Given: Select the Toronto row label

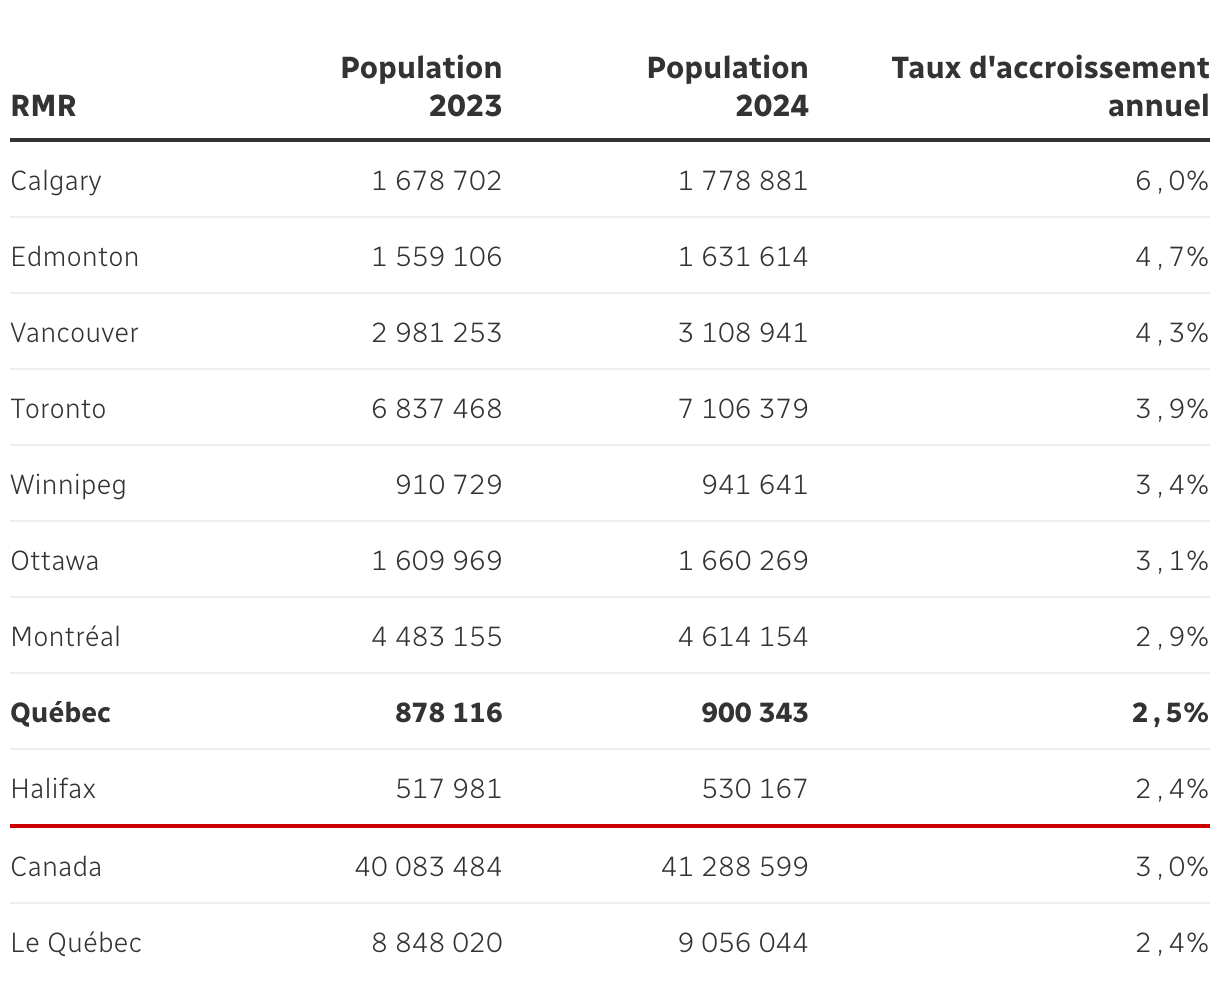Looking at the screenshot, I should click(x=58, y=409).
